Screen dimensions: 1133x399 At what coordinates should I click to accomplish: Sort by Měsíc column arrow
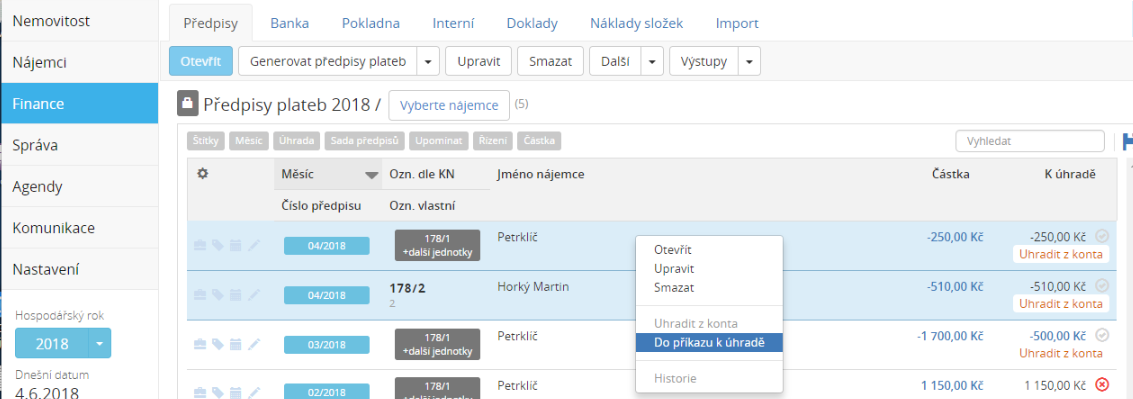[371, 175]
